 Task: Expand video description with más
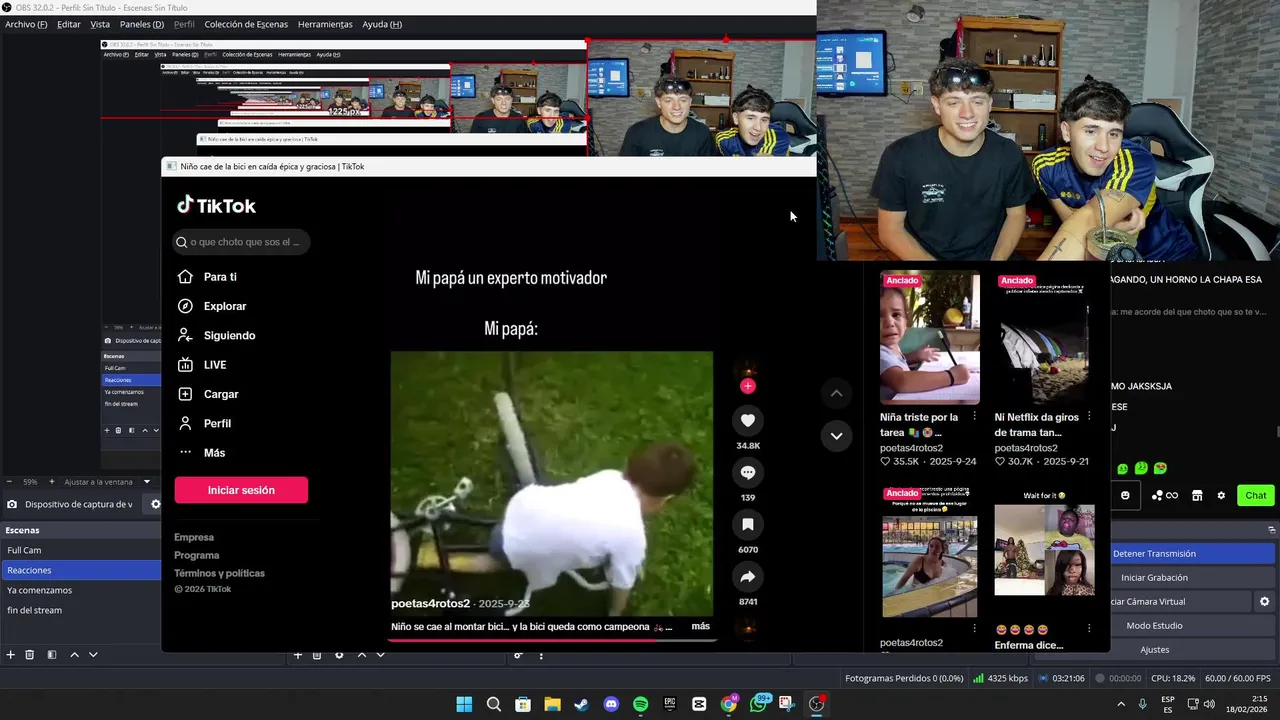(700, 626)
